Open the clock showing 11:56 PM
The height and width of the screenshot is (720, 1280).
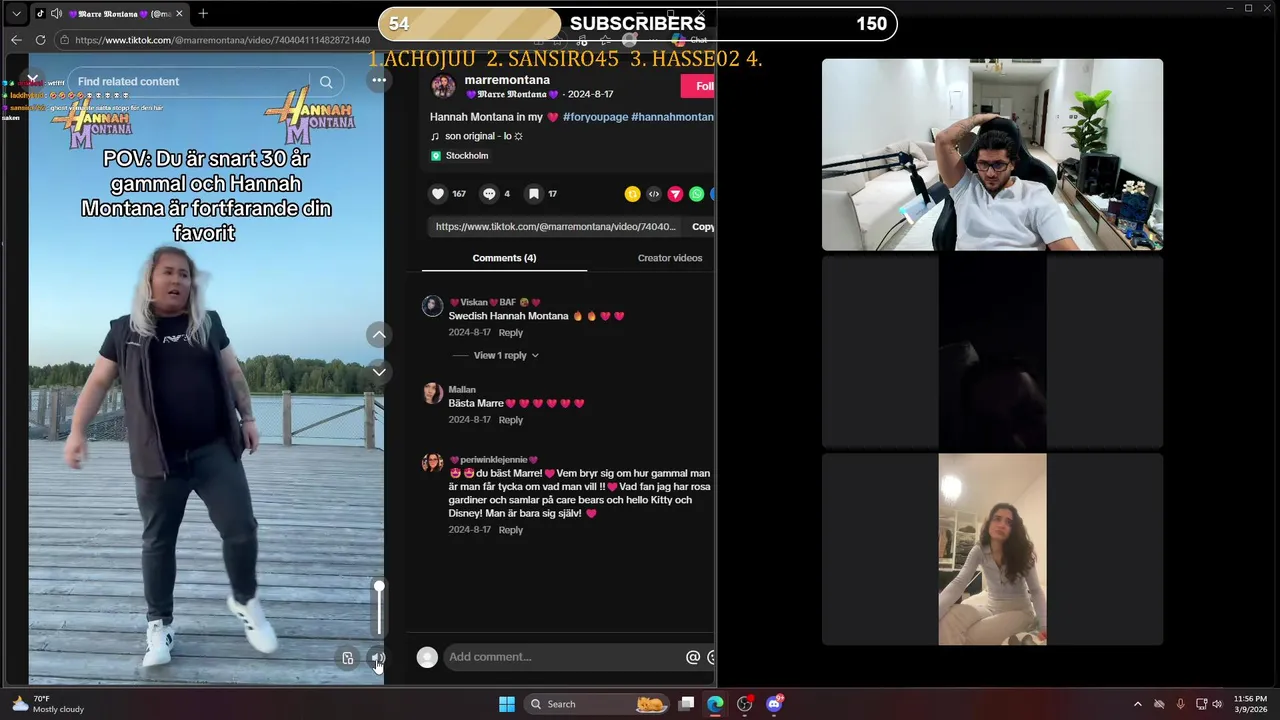(1250, 704)
